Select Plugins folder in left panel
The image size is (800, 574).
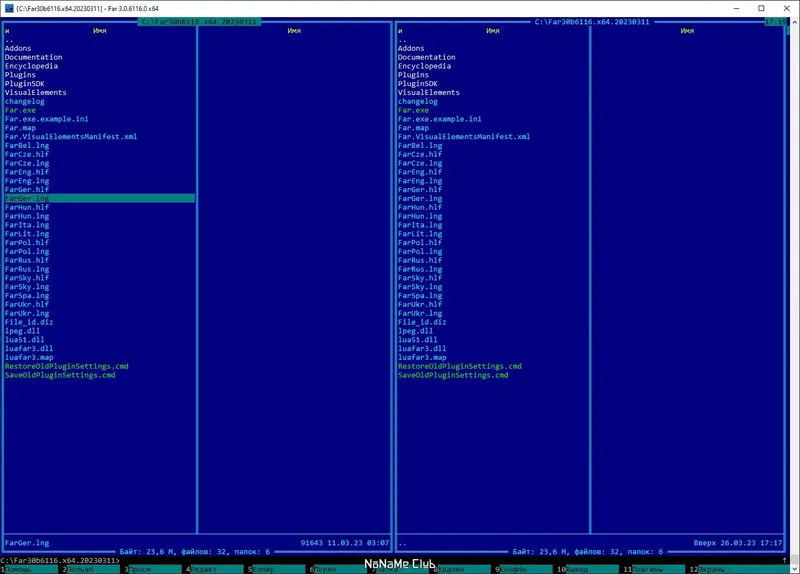(x=20, y=75)
